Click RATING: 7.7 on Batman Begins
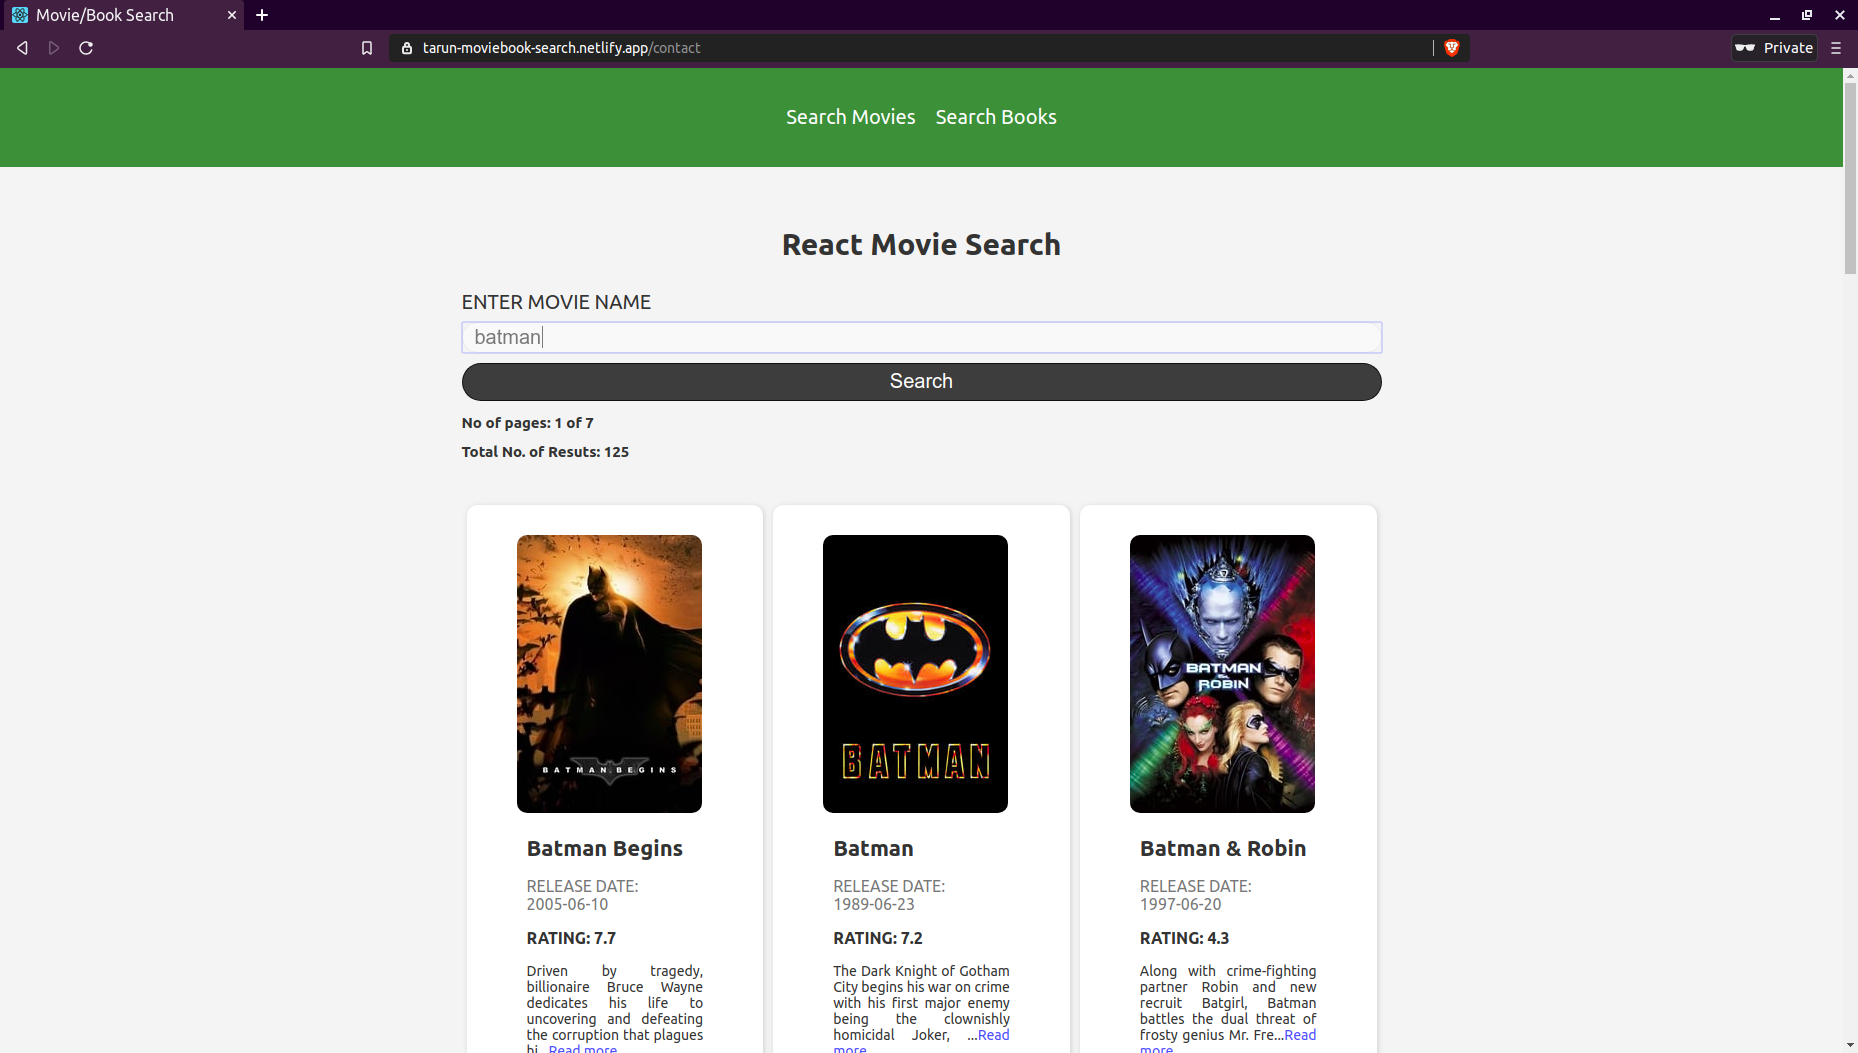1858x1053 pixels. coord(571,938)
